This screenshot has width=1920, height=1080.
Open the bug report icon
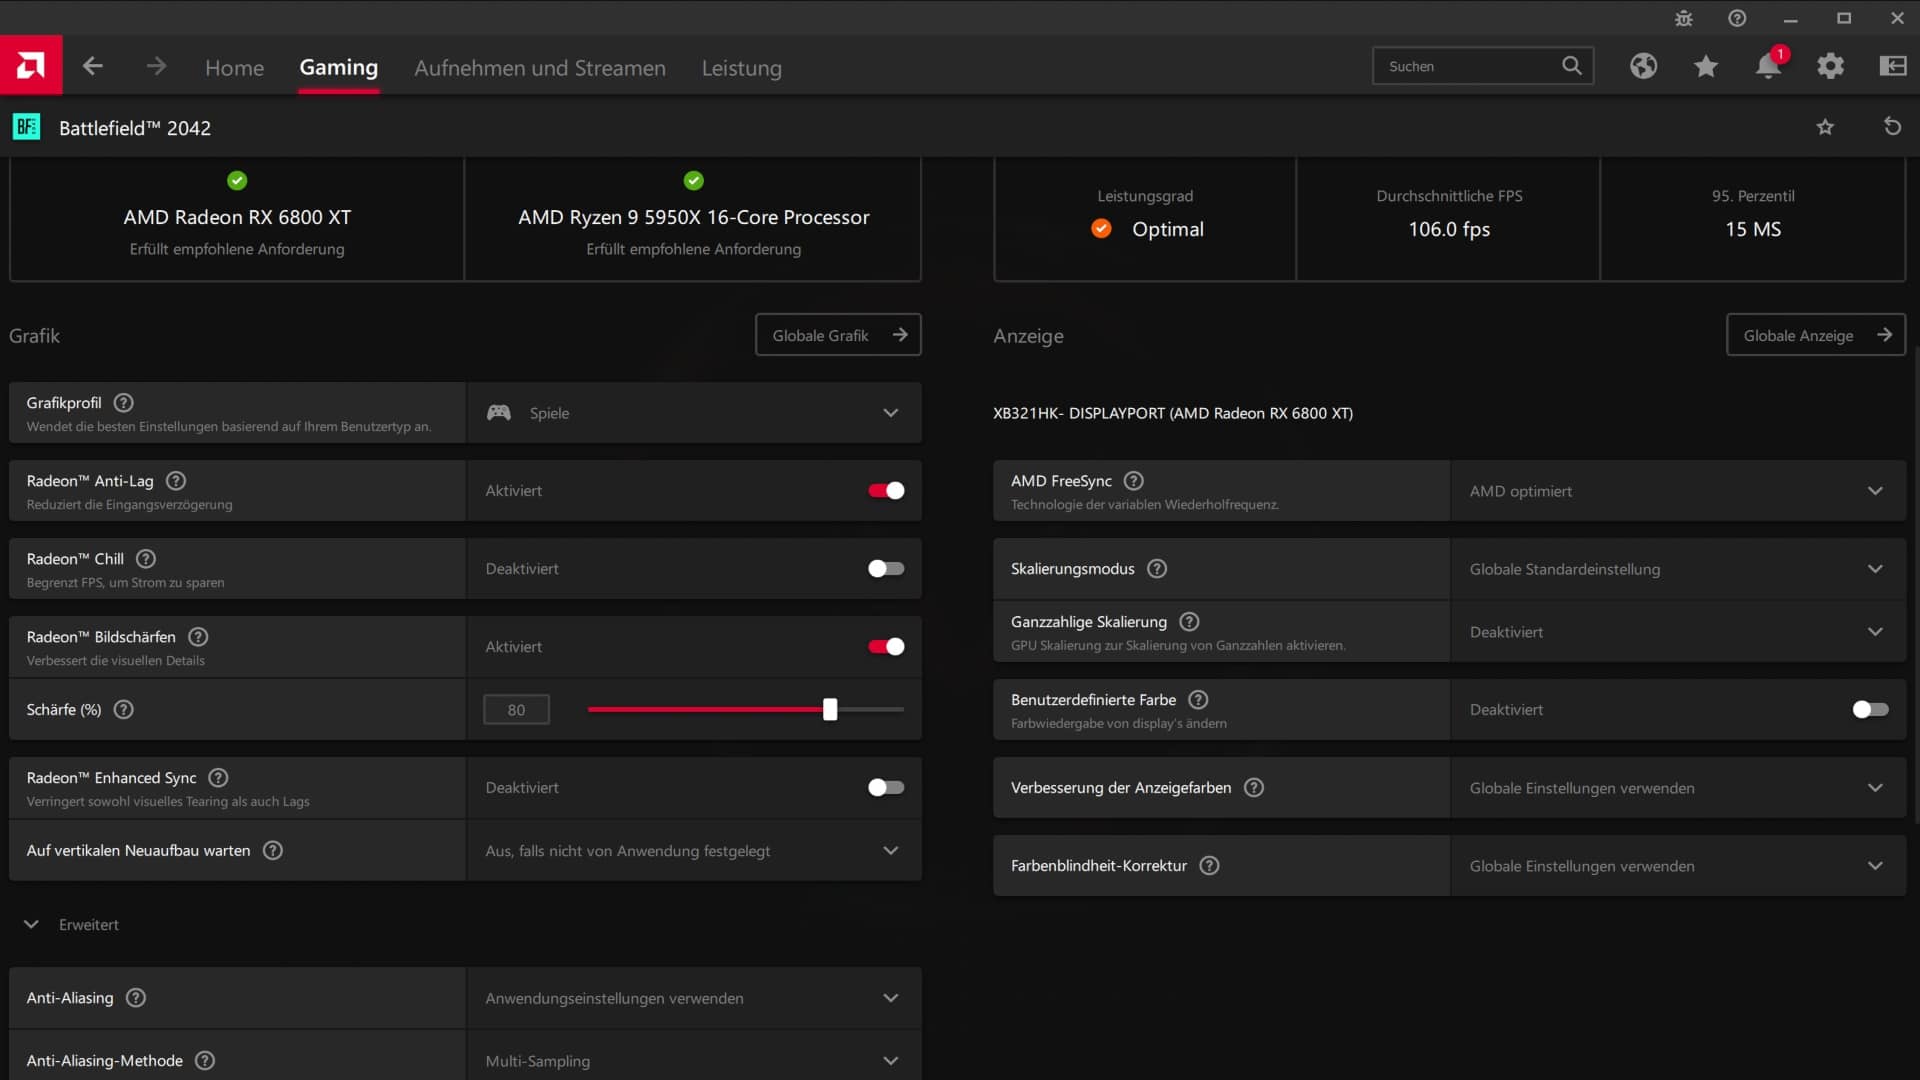coord(1684,18)
